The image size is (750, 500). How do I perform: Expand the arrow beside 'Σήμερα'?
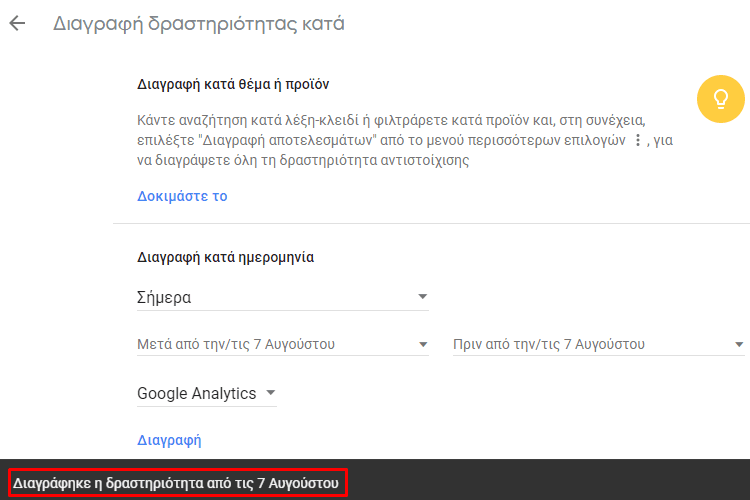coord(422,297)
